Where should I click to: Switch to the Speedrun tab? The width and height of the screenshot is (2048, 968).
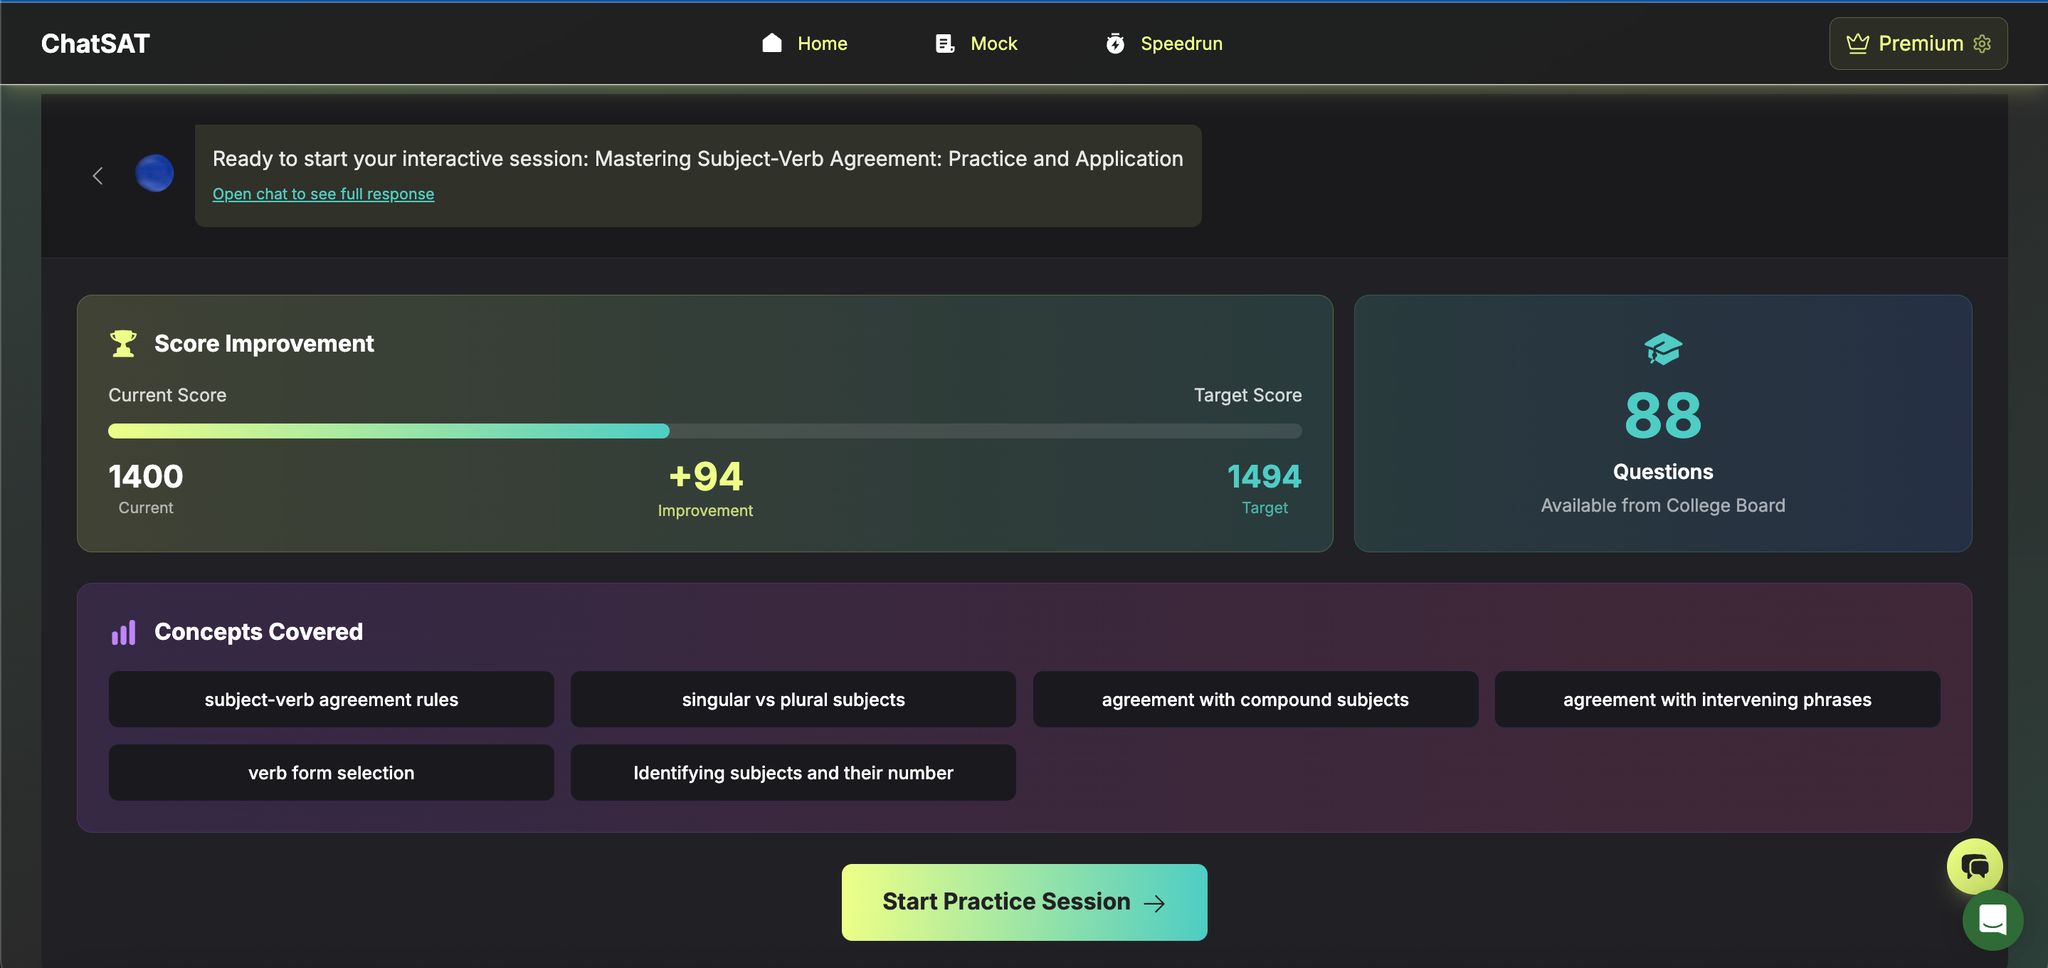pos(1164,44)
